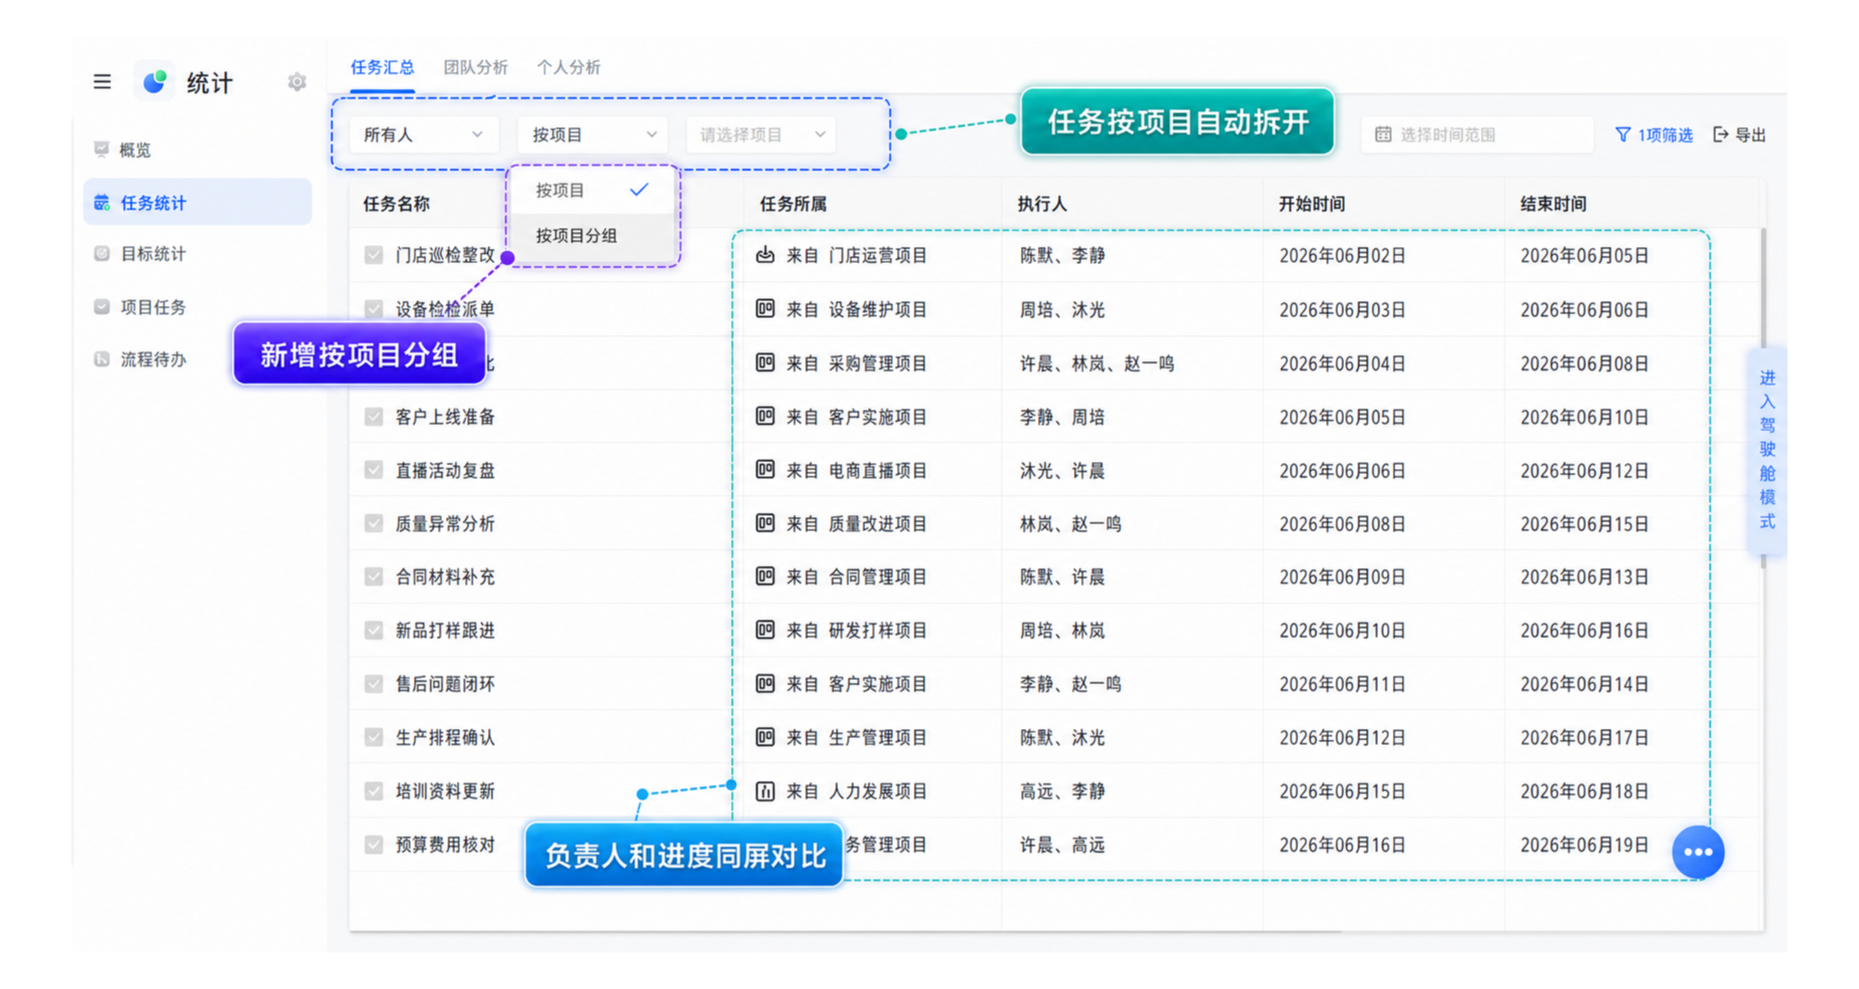Open 项目任务 in the sidebar
Screen dimensions: 1859x989
tap(198, 307)
